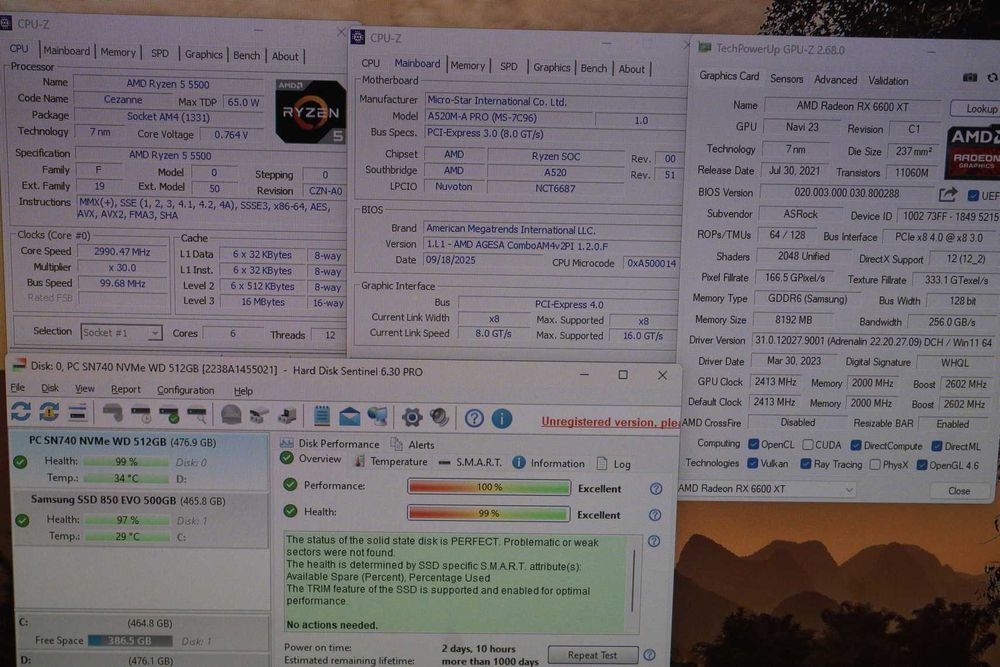Select Memory tab in left CPU-Z window

(118, 52)
